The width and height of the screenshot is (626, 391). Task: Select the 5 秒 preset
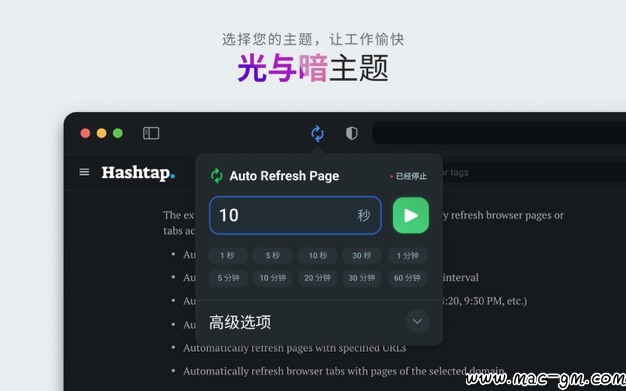[x=273, y=256]
